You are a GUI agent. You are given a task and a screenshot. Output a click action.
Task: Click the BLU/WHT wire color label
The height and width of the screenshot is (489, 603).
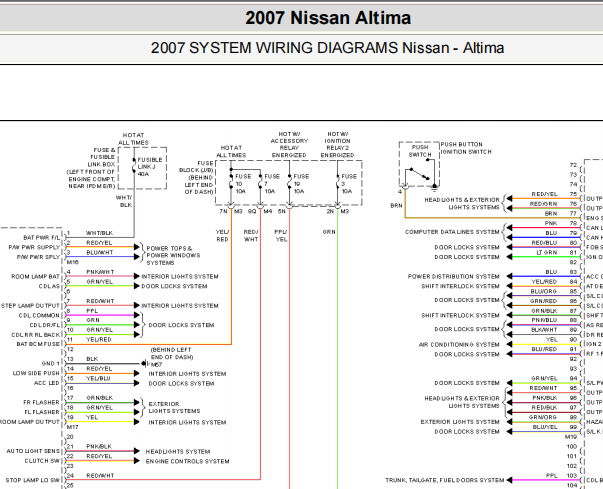pyautogui.click(x=100, y=253)
